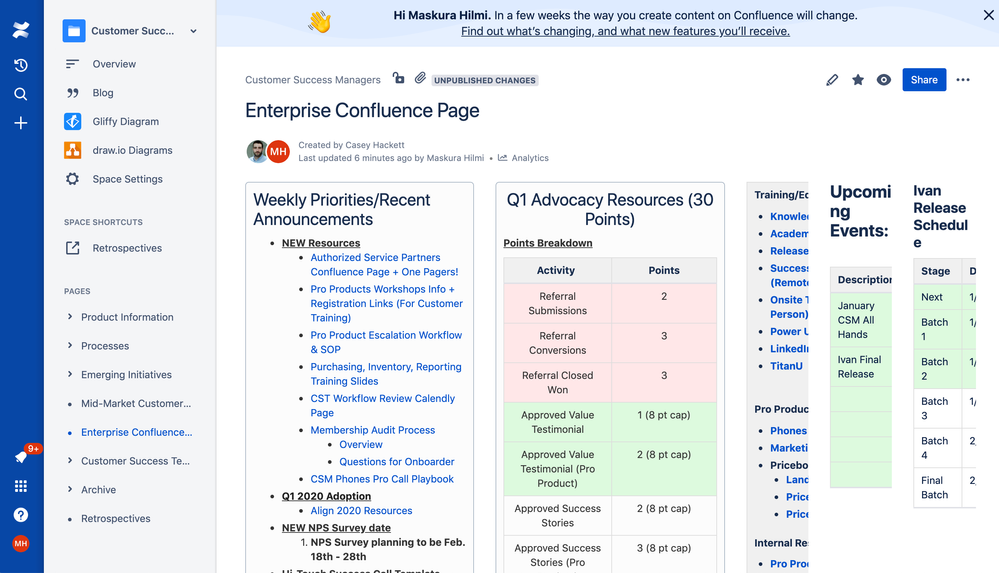Star this page as favorite
Screen dimensions: 999x573
coord(858,80)
